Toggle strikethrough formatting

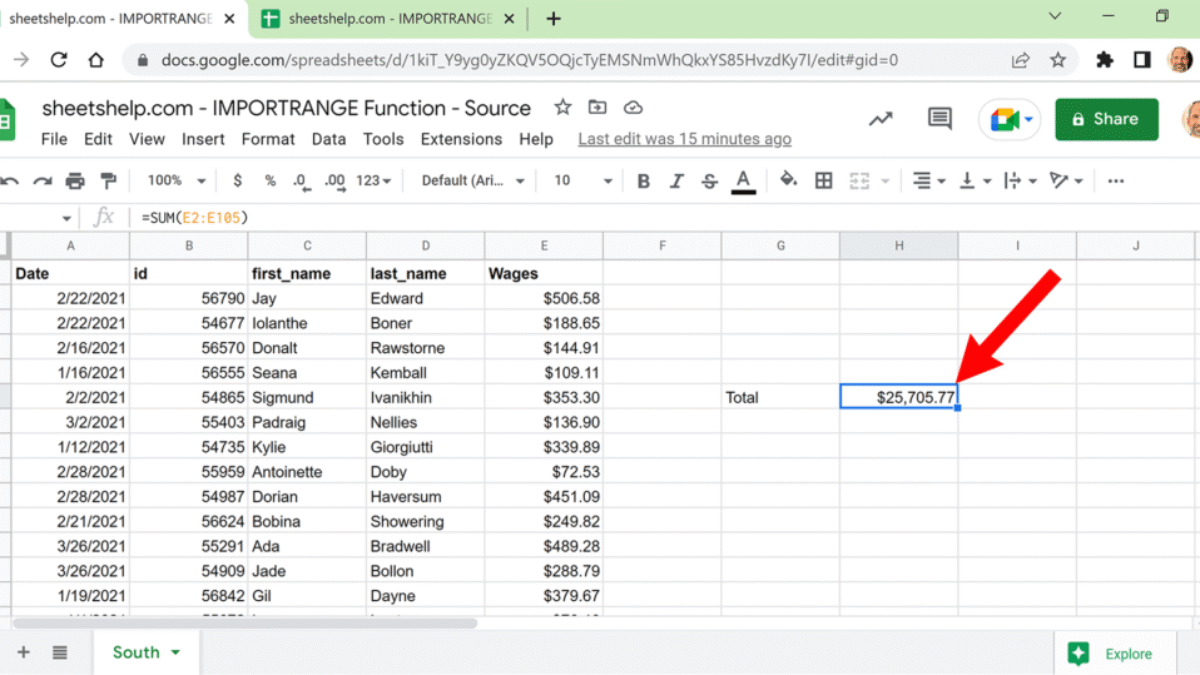click(710, 181)
